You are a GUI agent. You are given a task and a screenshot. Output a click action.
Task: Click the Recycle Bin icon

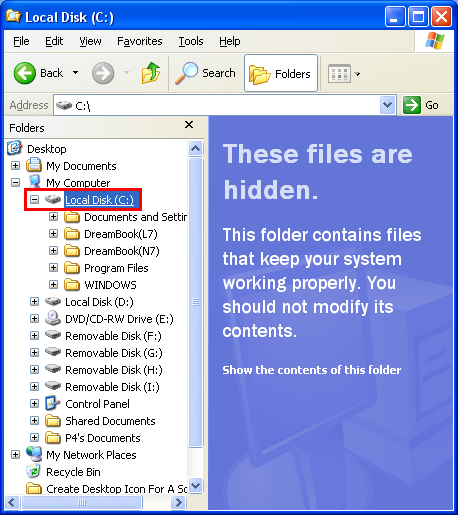(33, 471)
